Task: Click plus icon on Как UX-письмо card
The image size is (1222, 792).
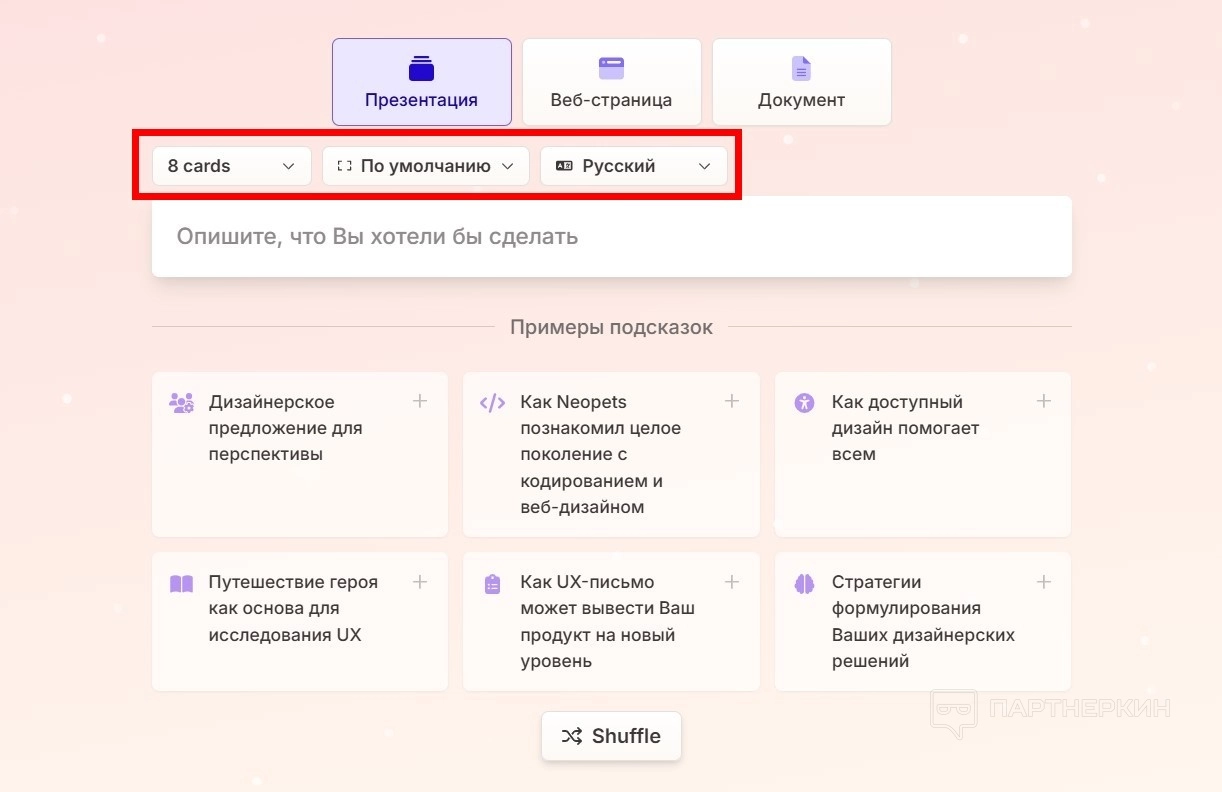Action: 732,581
